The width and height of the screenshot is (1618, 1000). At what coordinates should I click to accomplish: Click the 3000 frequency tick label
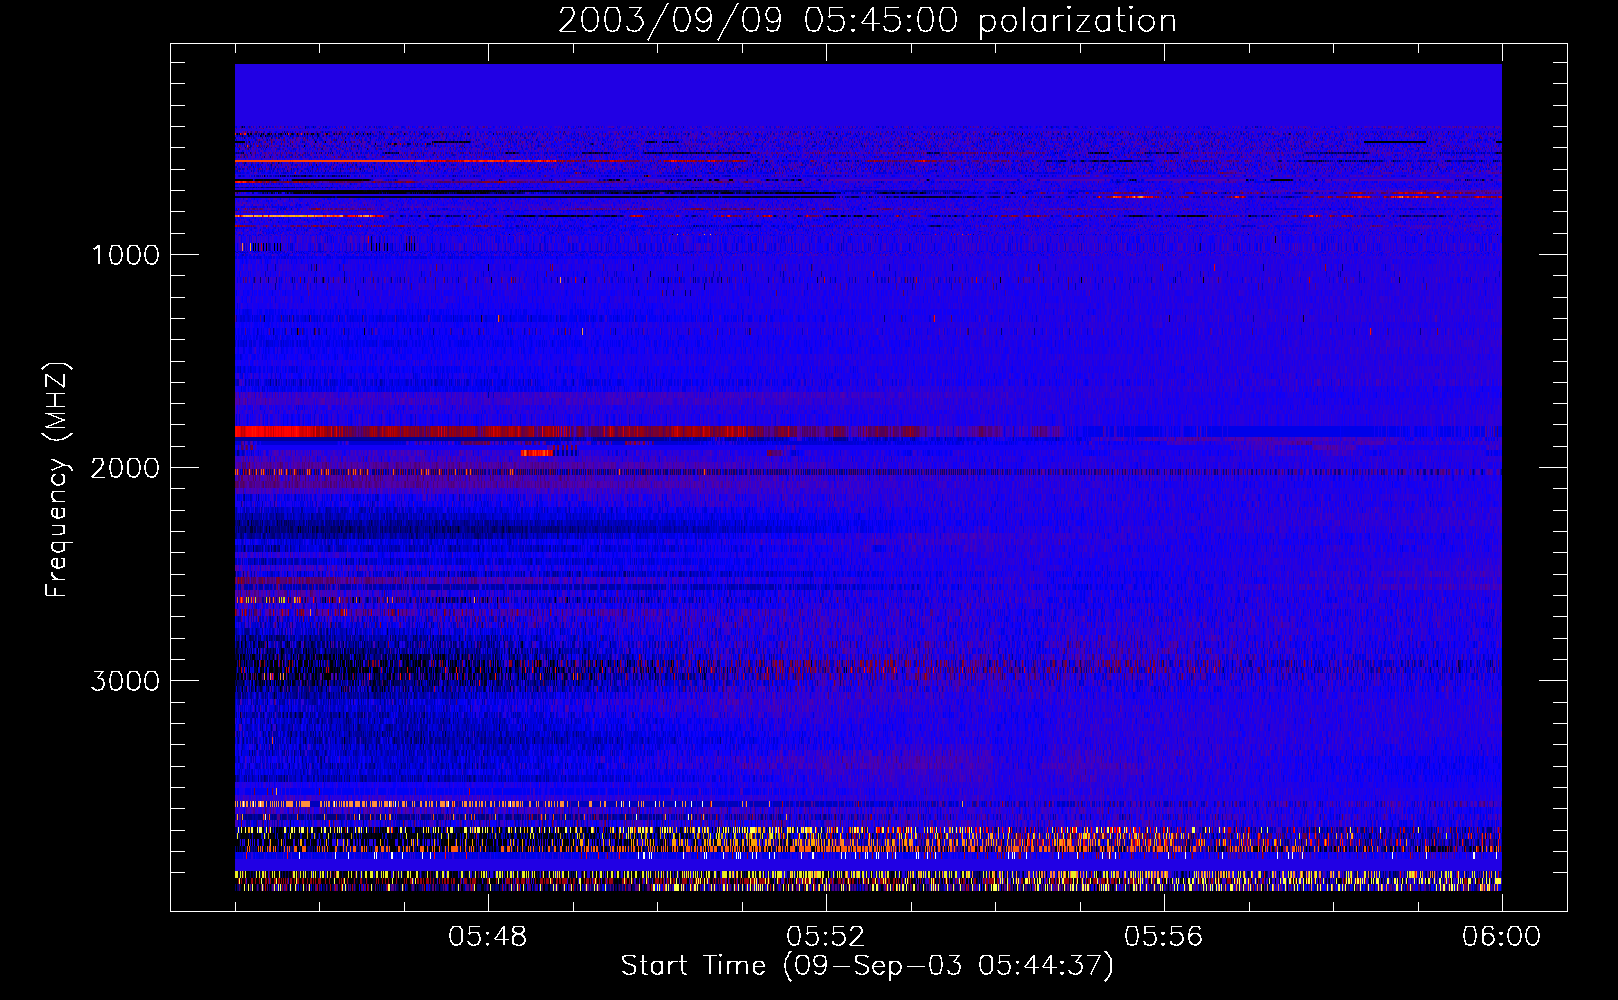[x=125, y=681]
